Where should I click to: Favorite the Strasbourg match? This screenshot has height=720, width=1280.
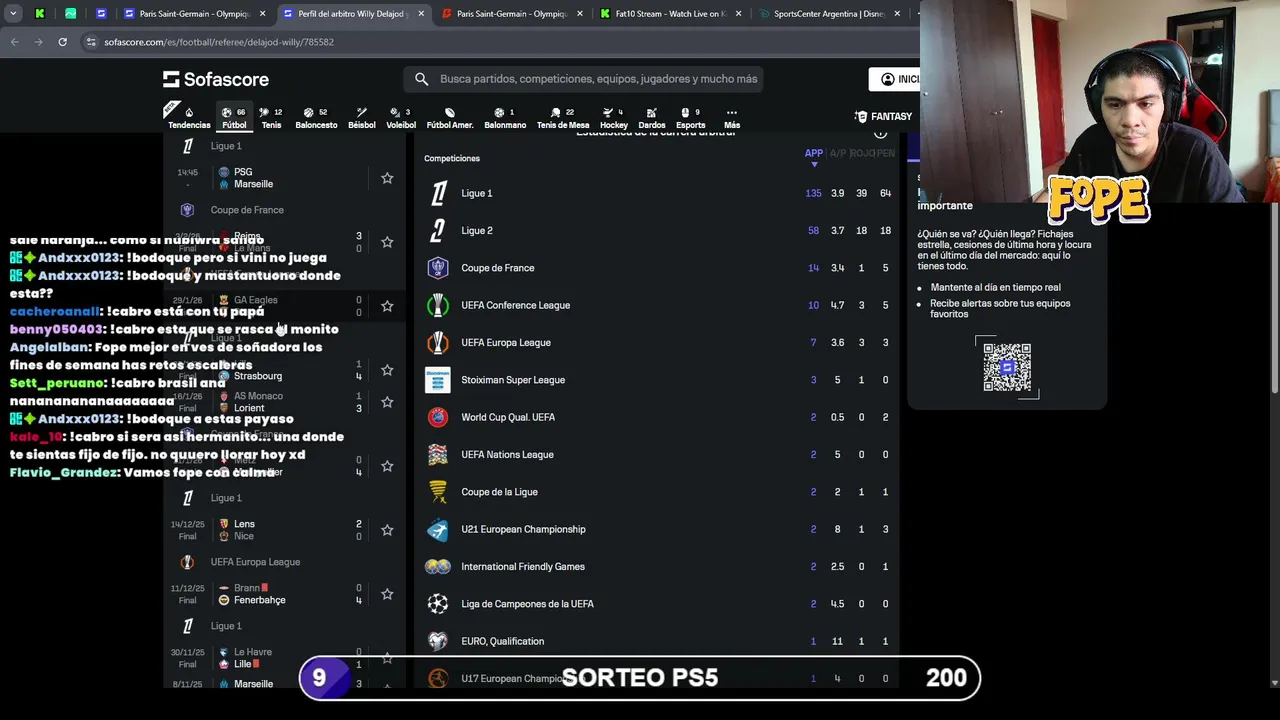pyautogui.click(x=387, y=370)
